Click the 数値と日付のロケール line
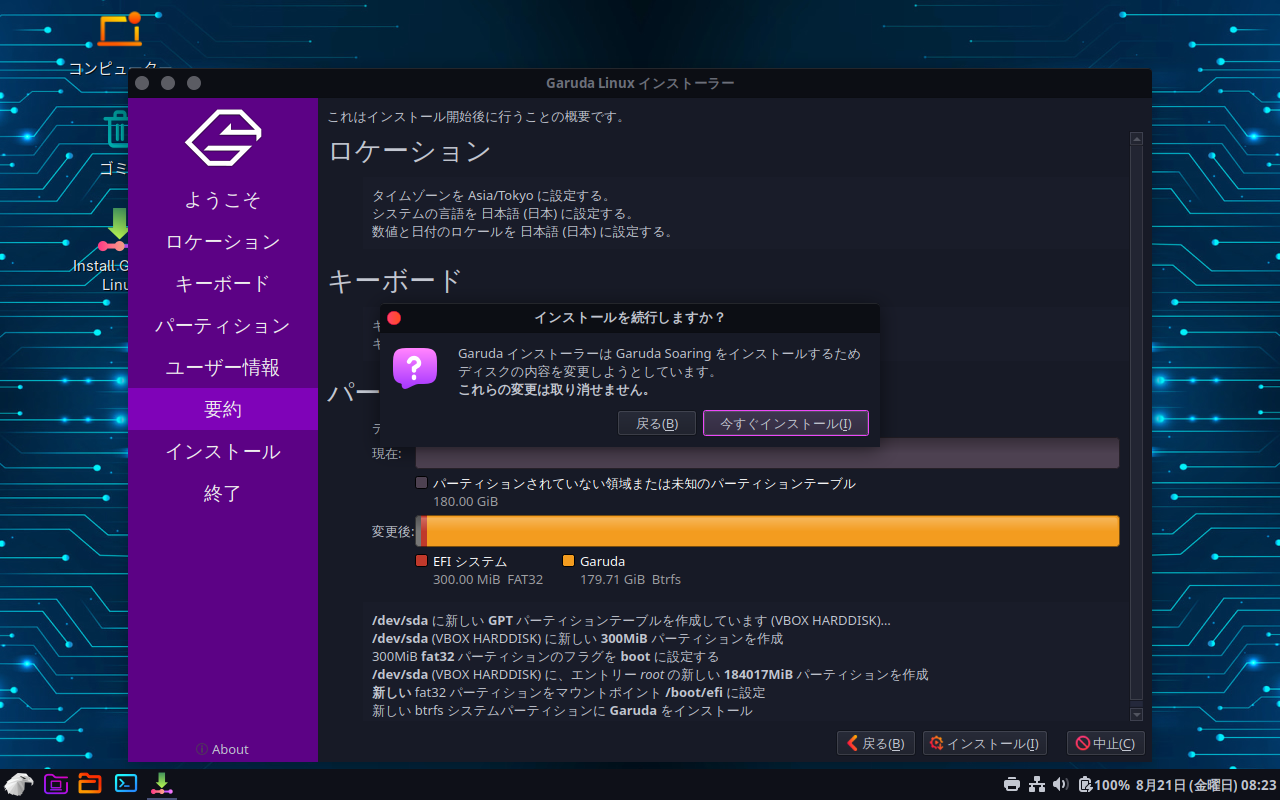The image size is (1280, 800). point(522,231)
